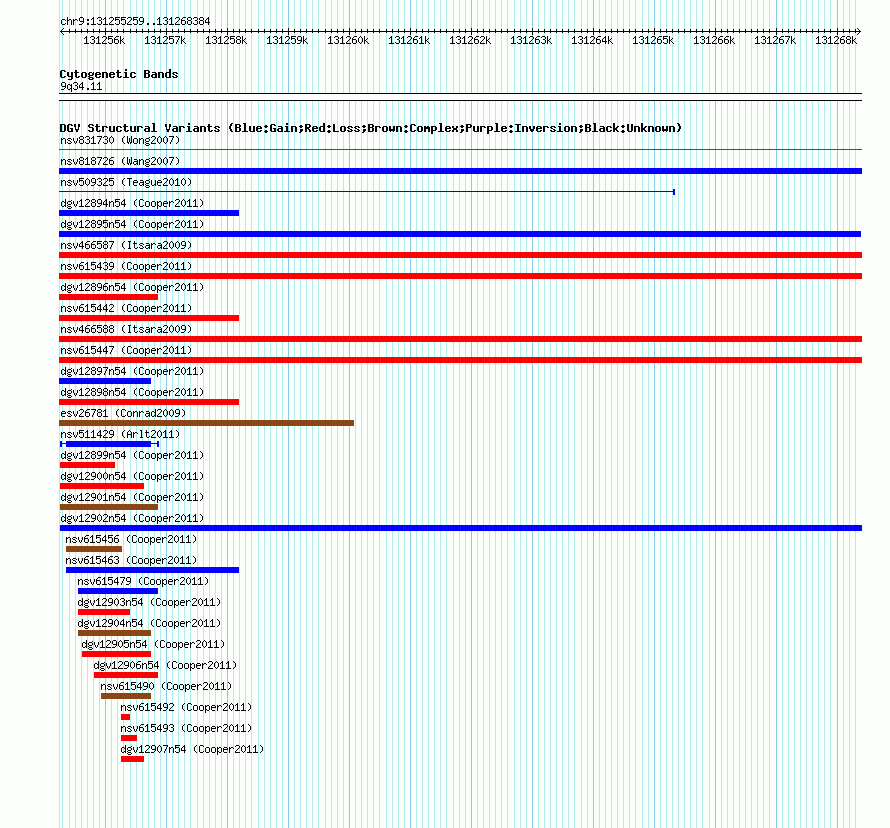
Task: Select the nsv818726 (Wang2007) blue gain bar
Action: 460,171
